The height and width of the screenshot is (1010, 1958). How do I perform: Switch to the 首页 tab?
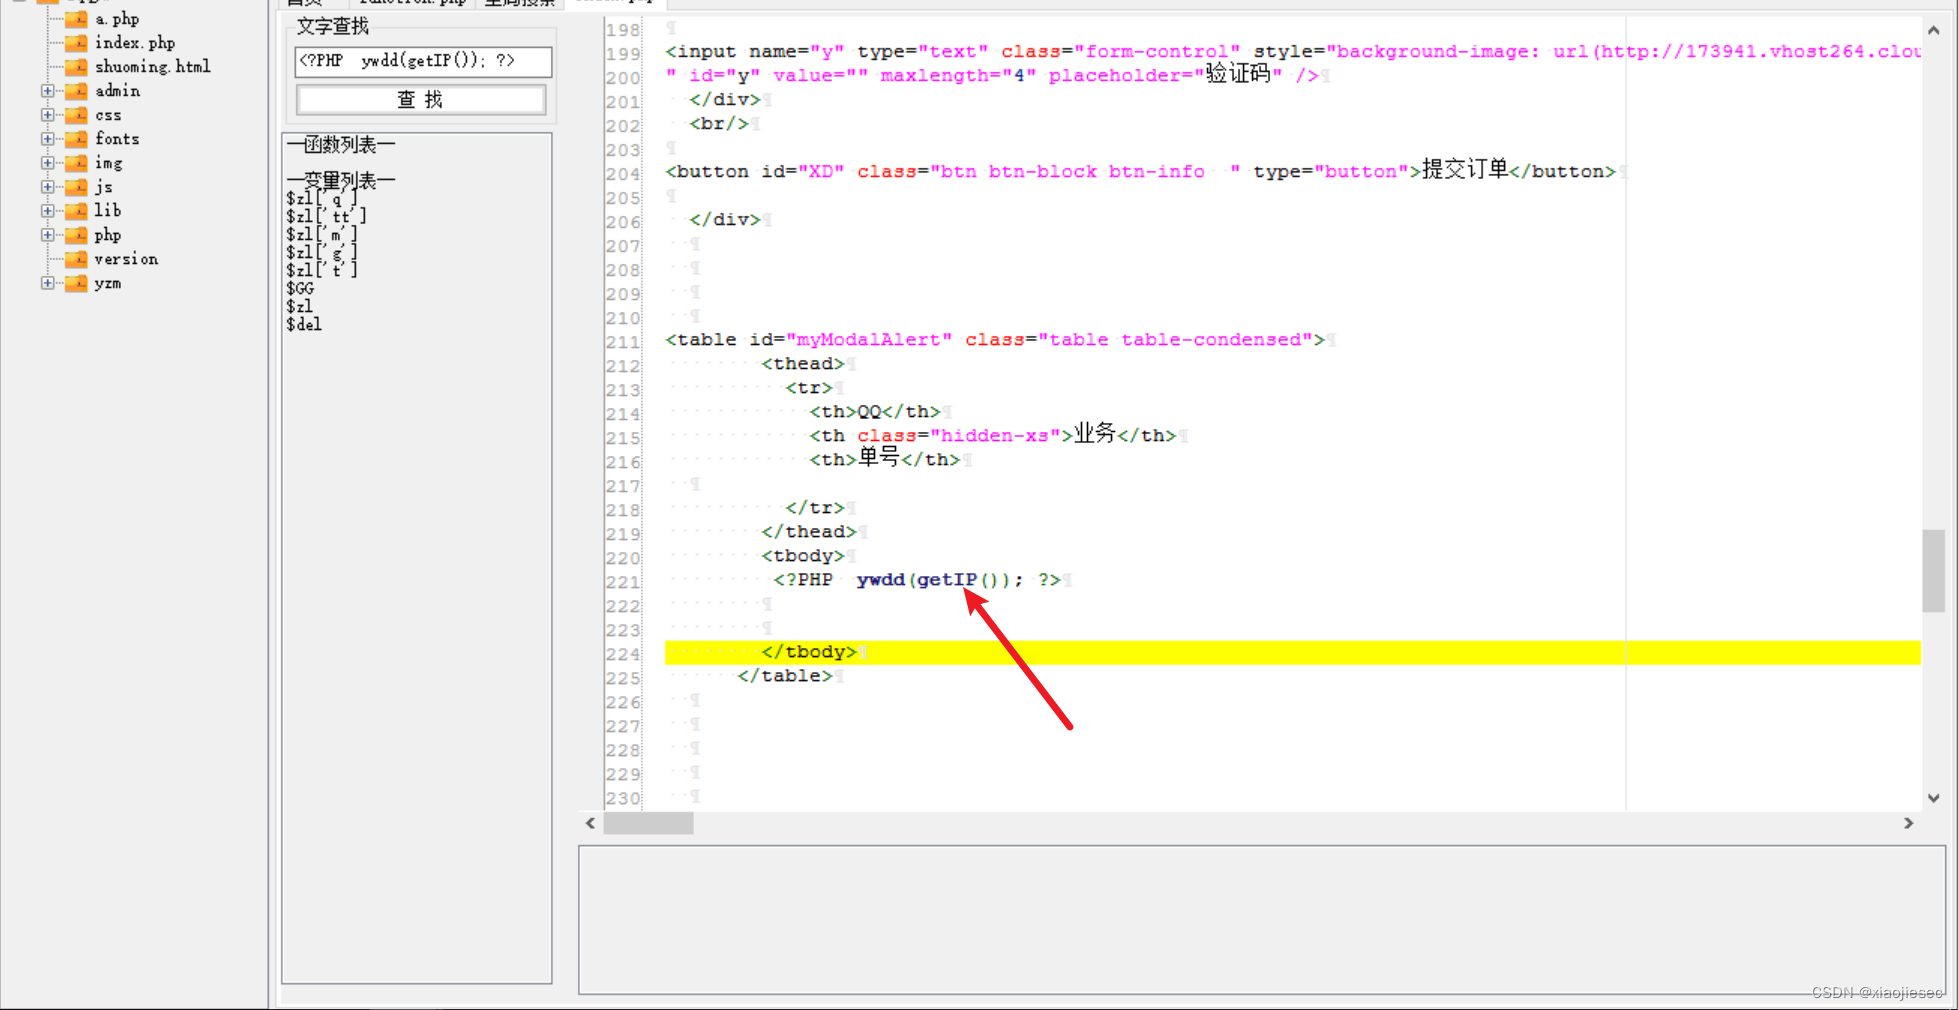[305, 3]
